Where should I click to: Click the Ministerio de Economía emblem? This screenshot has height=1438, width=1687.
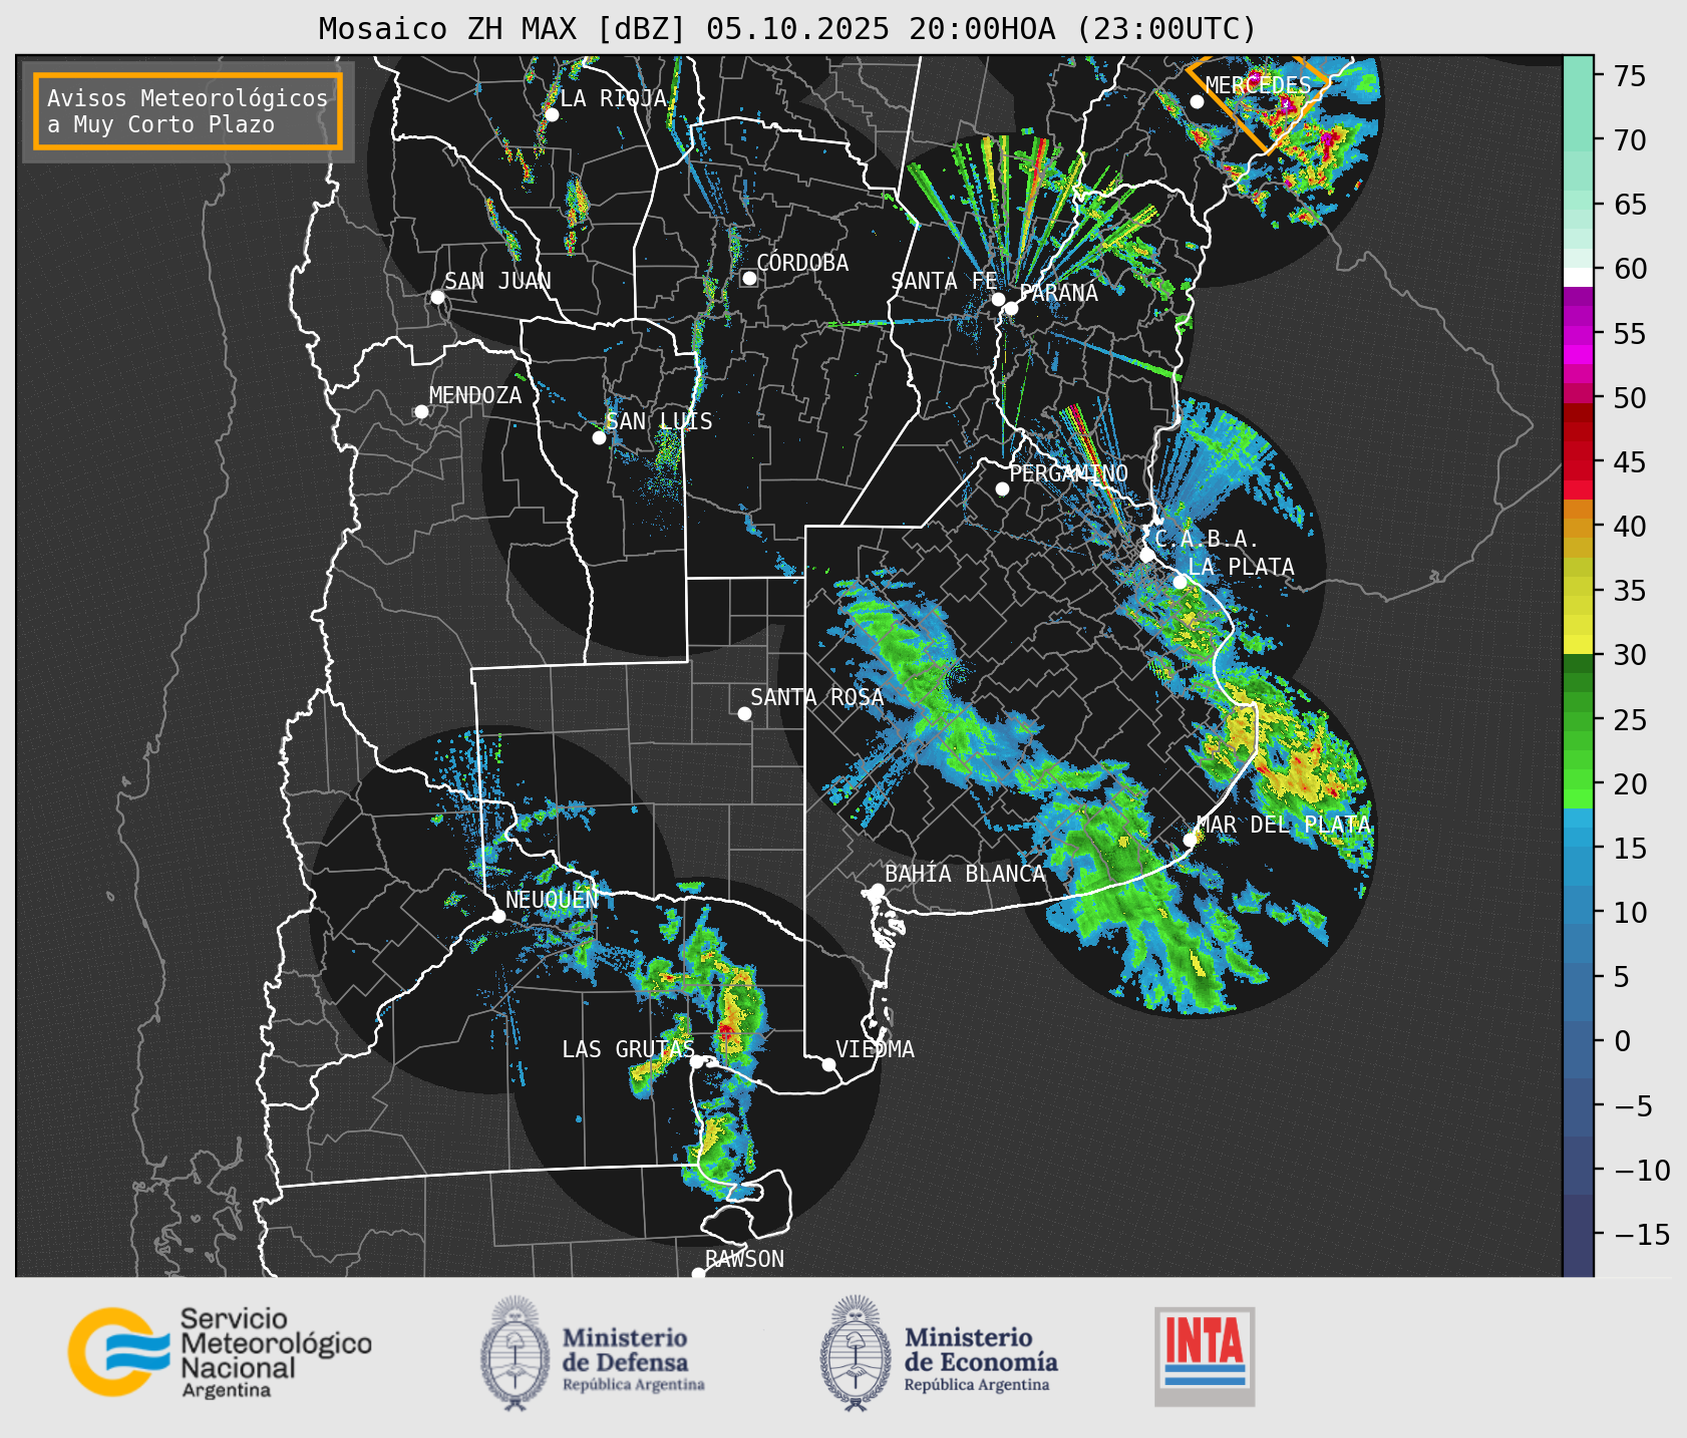coord(855,1354)
